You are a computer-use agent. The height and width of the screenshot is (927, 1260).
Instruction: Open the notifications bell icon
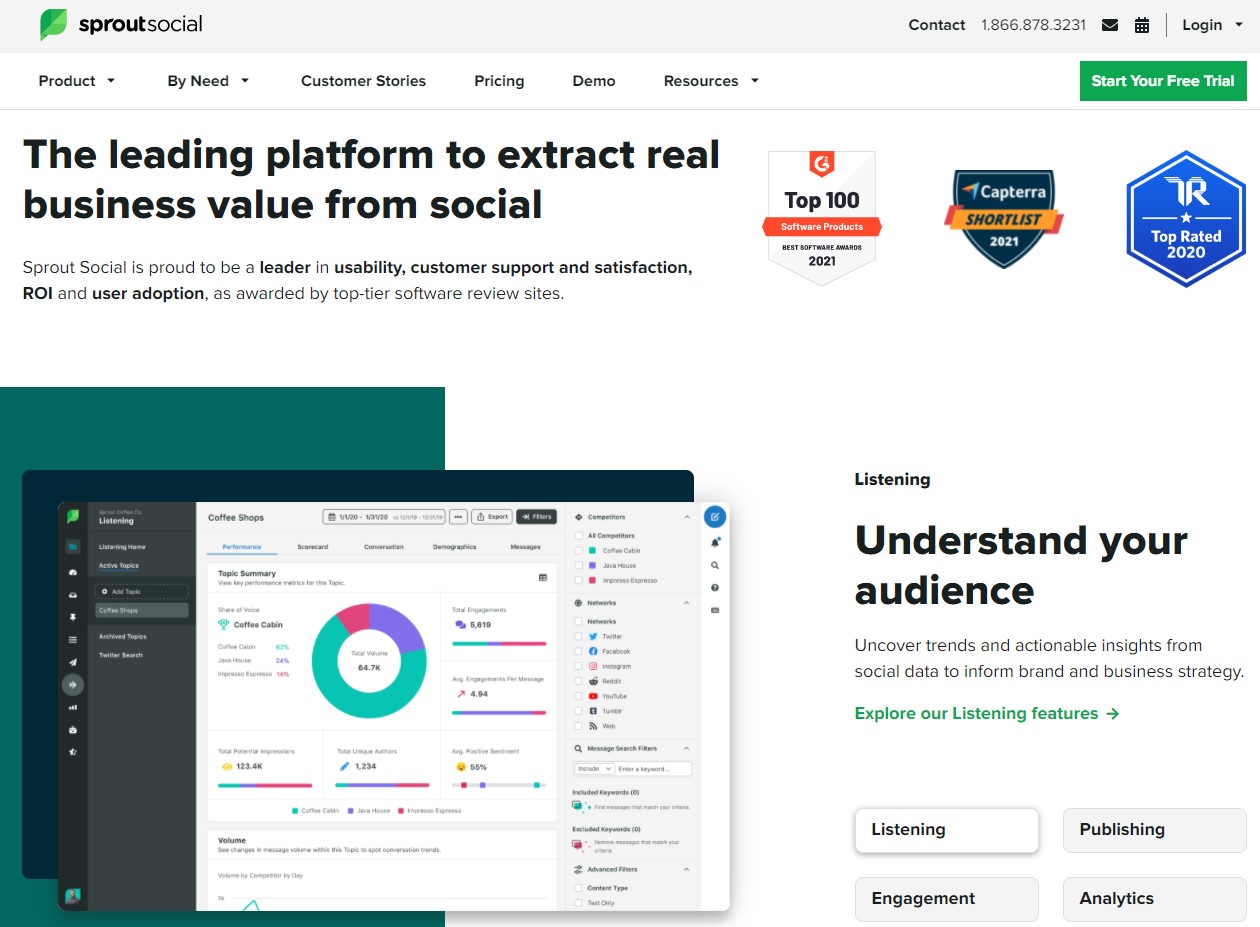click(715, 542)
